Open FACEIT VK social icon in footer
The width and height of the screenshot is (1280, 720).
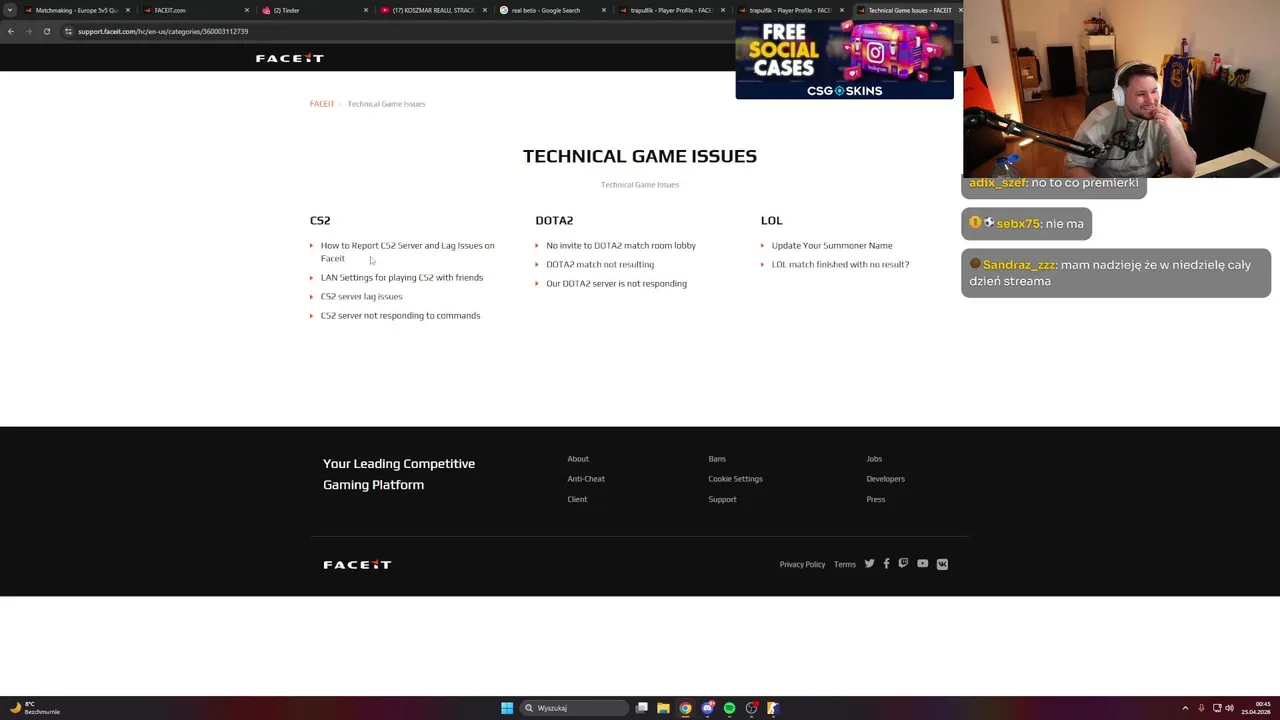click(942, 564)
